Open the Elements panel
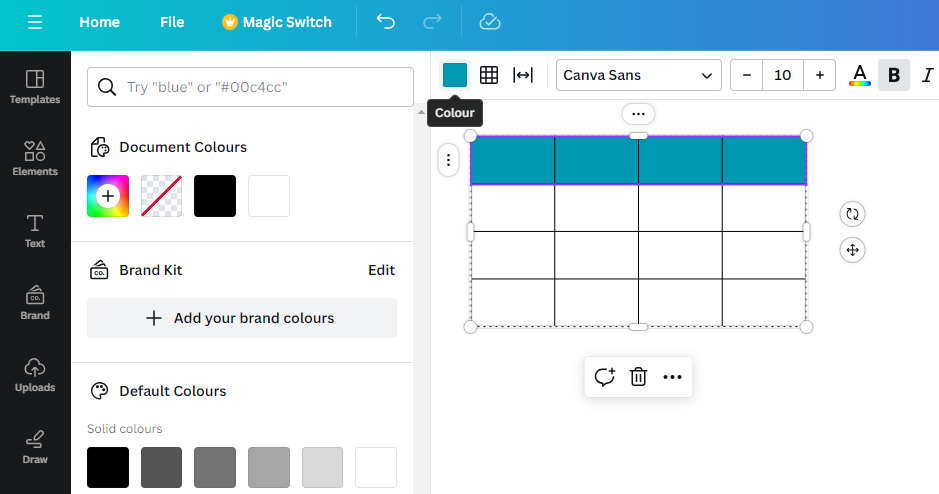Image resolution: width=939 pixels, height=494 pixels. pyautogui.click(x=35, y=159)
